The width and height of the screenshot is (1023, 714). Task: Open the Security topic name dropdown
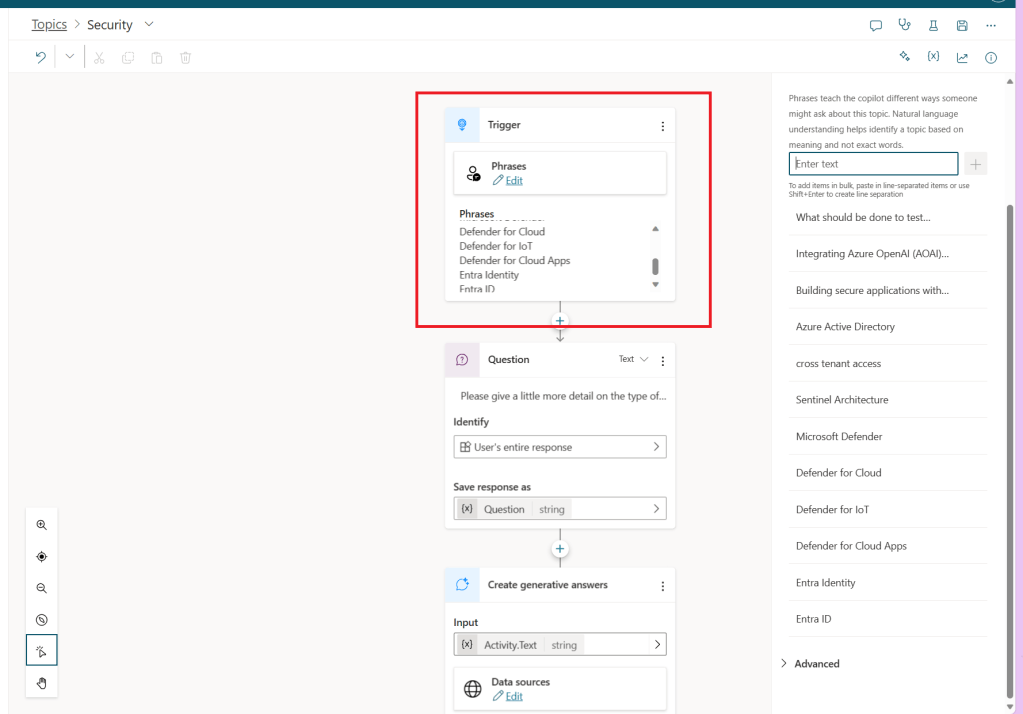pyautogui.click(x=149, y=24)
